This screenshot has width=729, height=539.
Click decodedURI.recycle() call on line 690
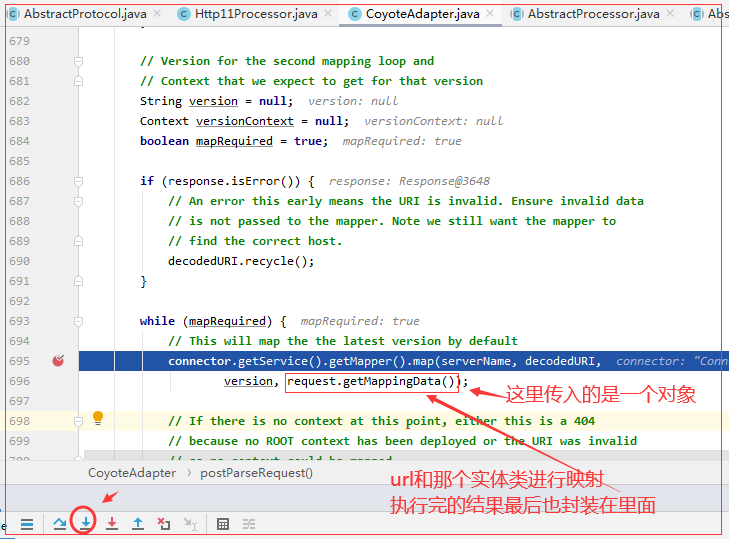(241, 261)
